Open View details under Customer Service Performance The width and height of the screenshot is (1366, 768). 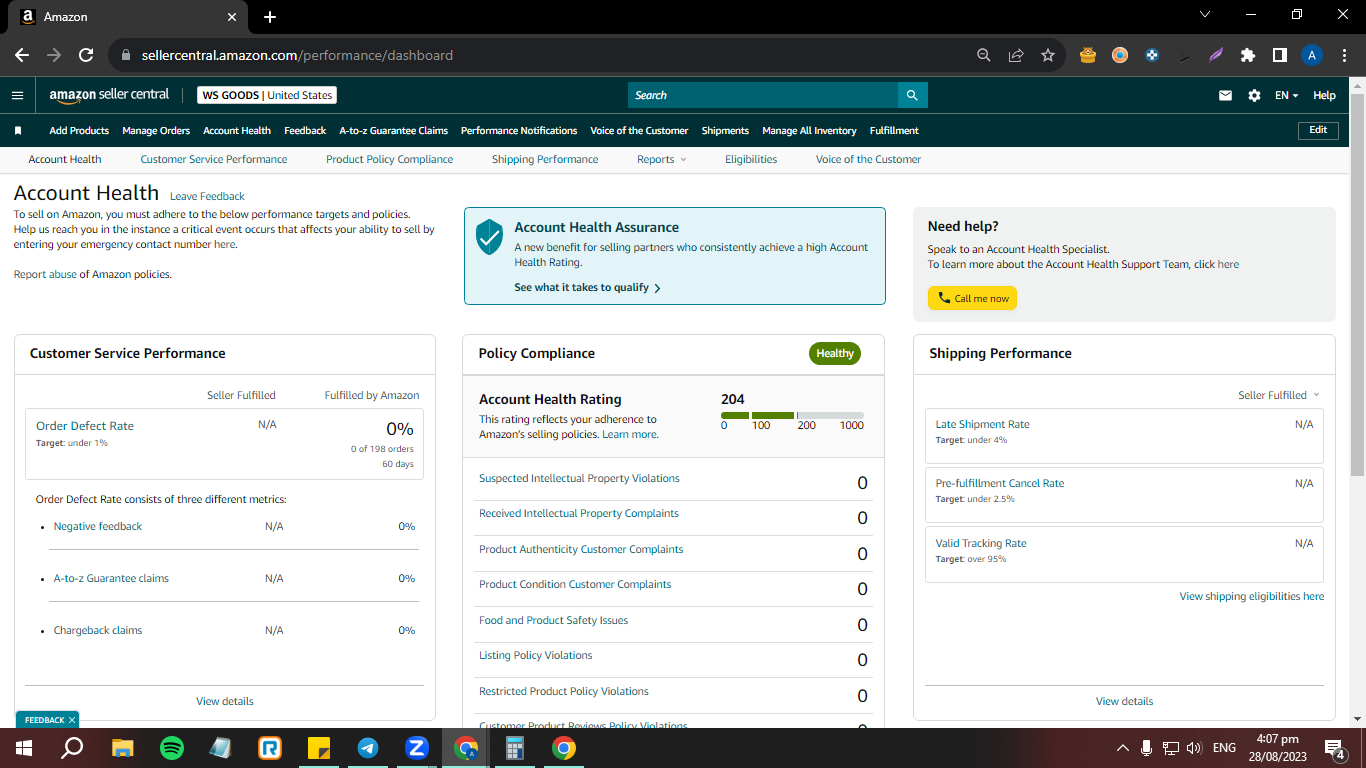click(x=225, y=701)
